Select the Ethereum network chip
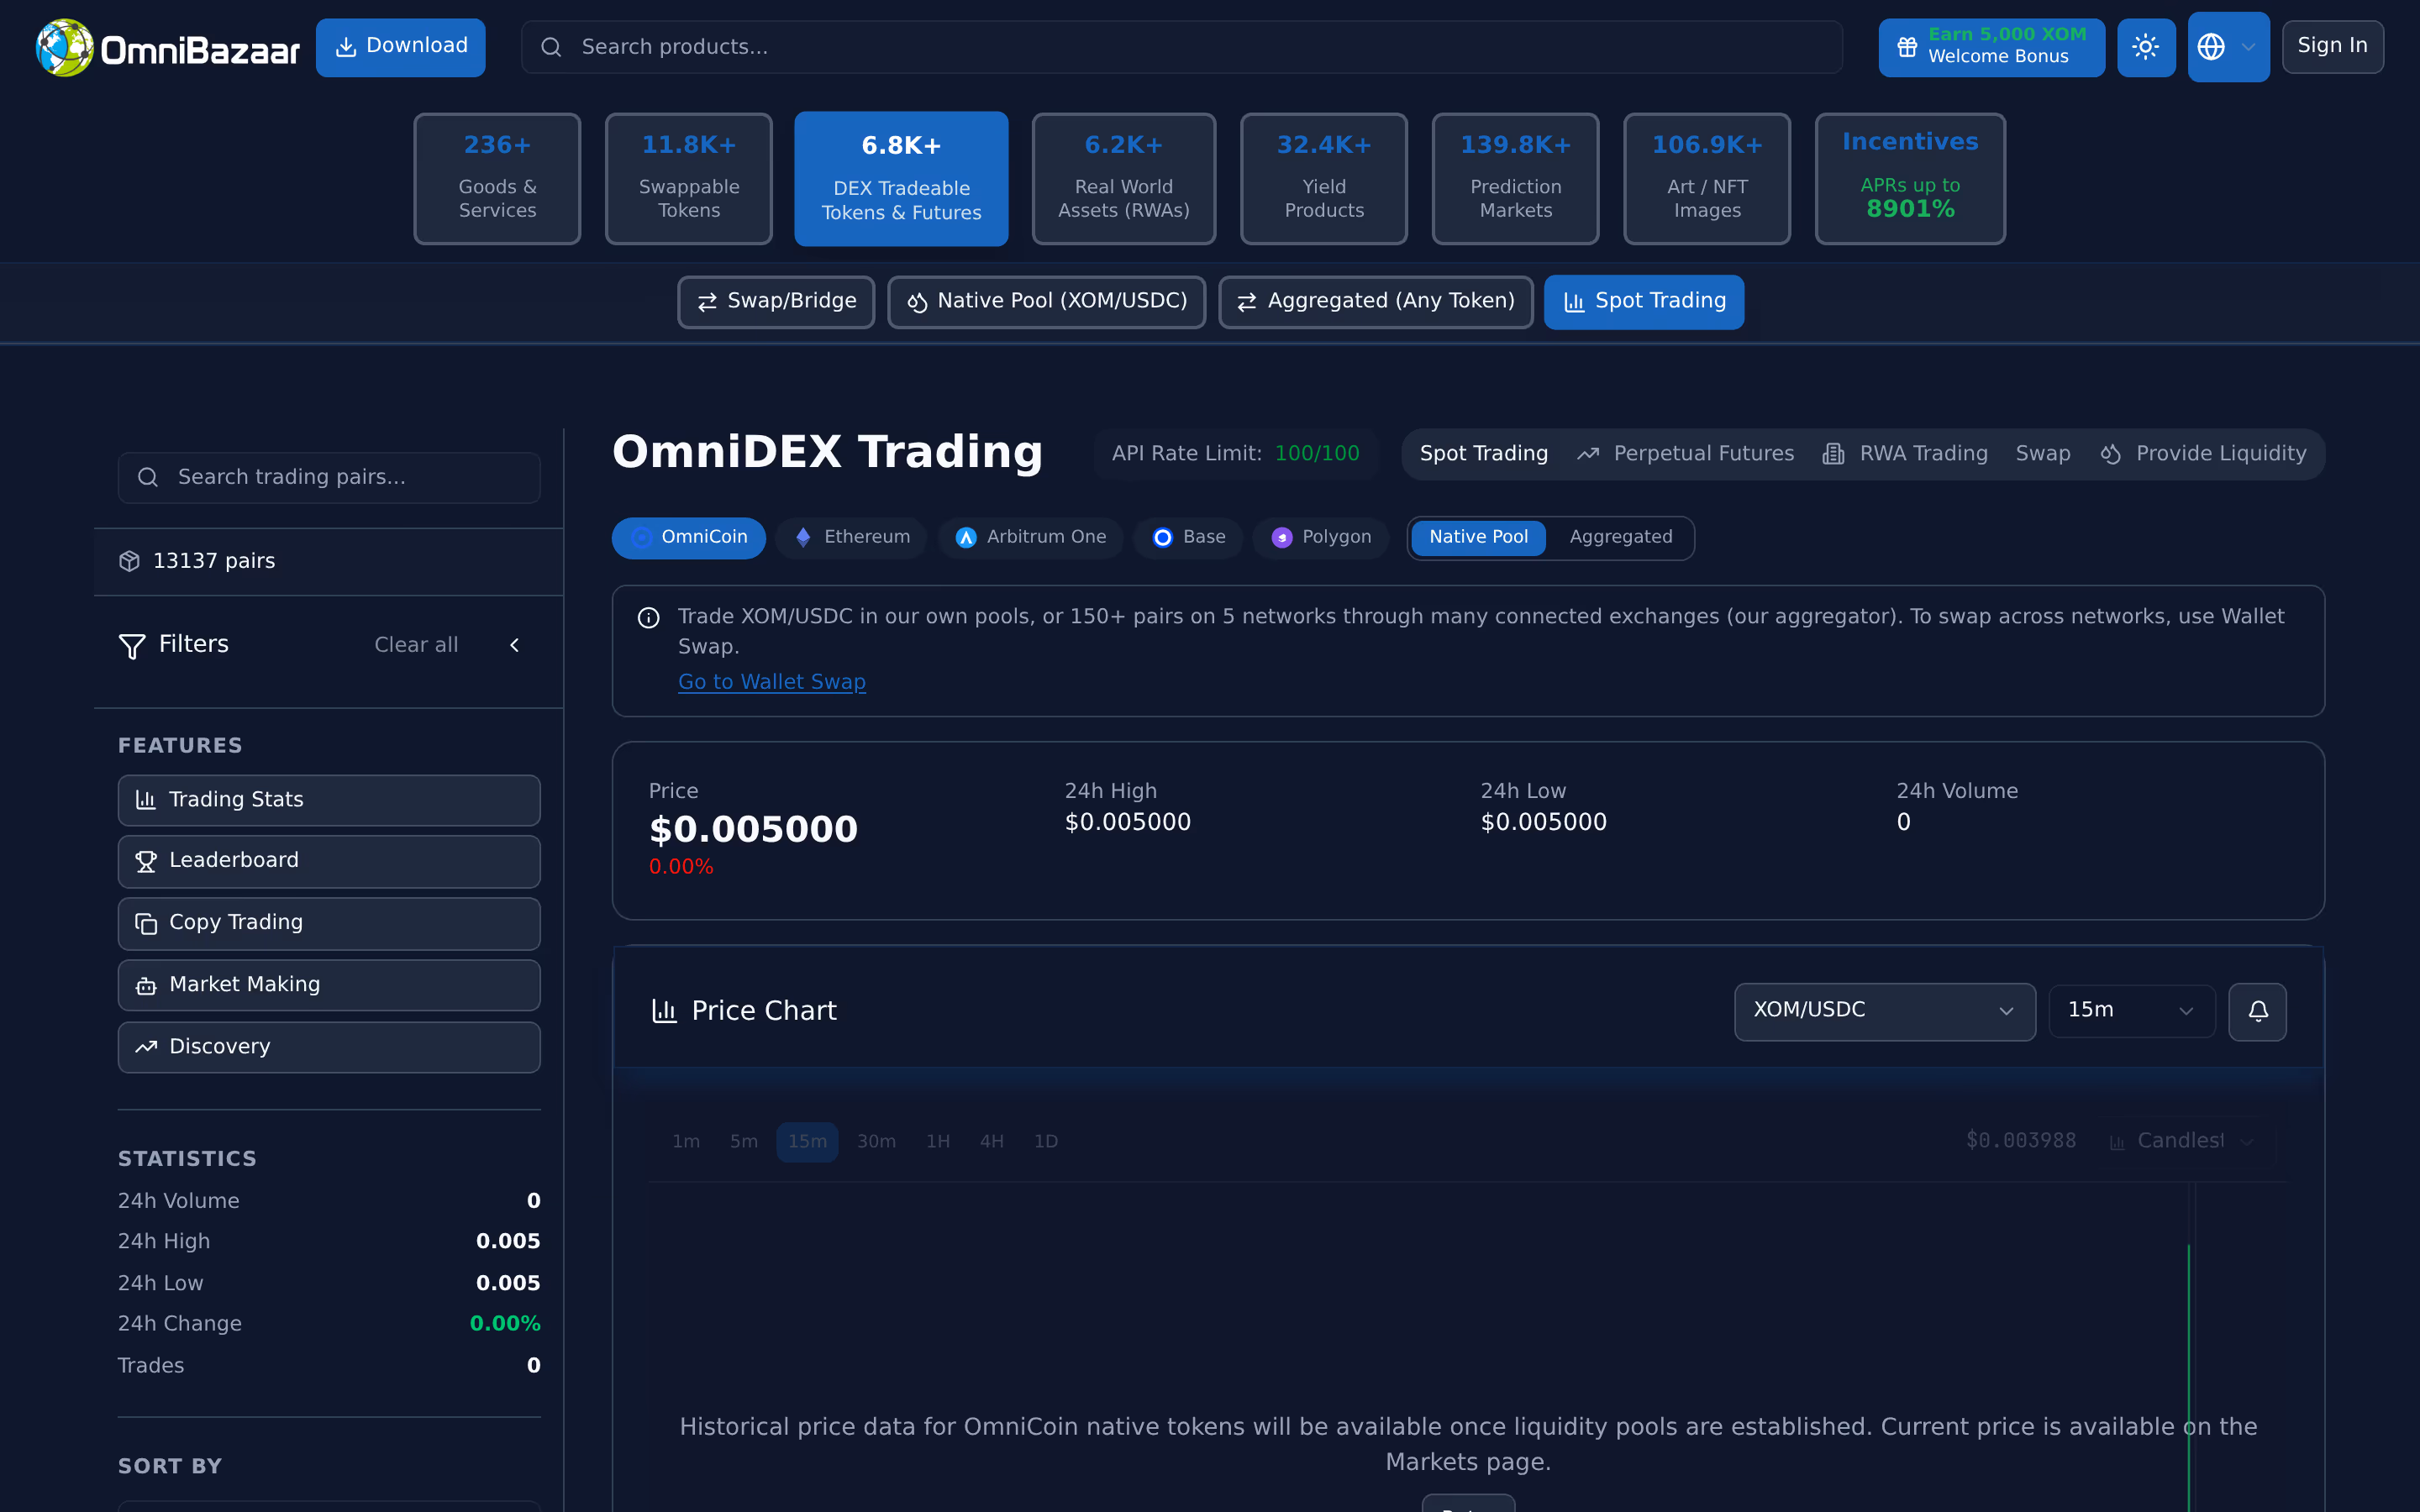The width and height of the screenshot is (2420, 1512). tap(852, 538)
